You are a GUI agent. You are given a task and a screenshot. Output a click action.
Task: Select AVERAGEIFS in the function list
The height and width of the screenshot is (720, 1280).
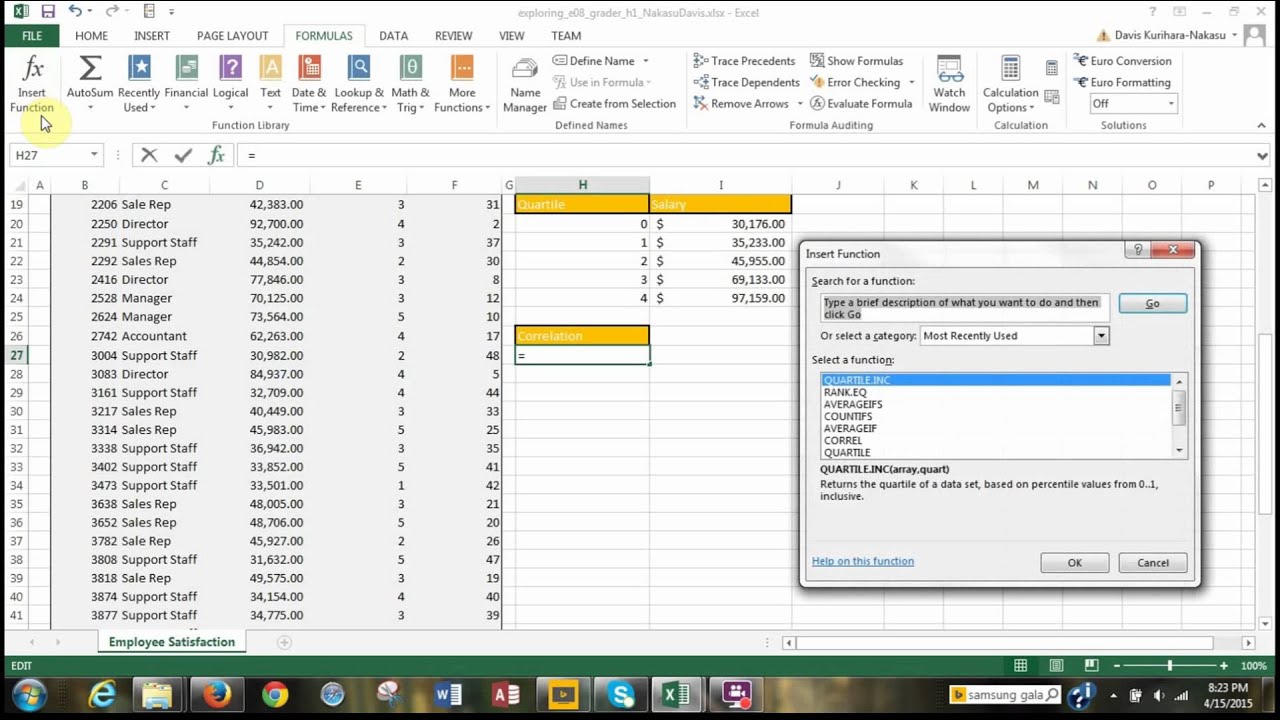tap(853, 404)
